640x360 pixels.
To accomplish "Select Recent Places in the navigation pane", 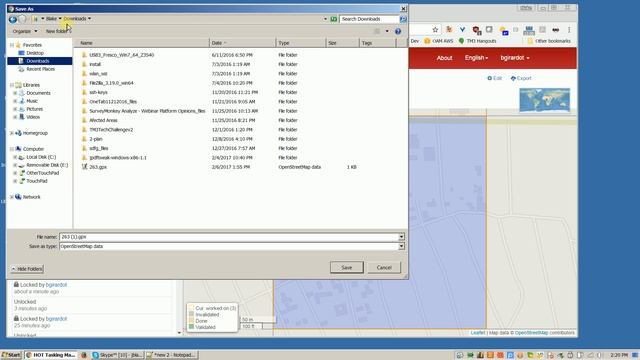I will [x=40, y=69].
